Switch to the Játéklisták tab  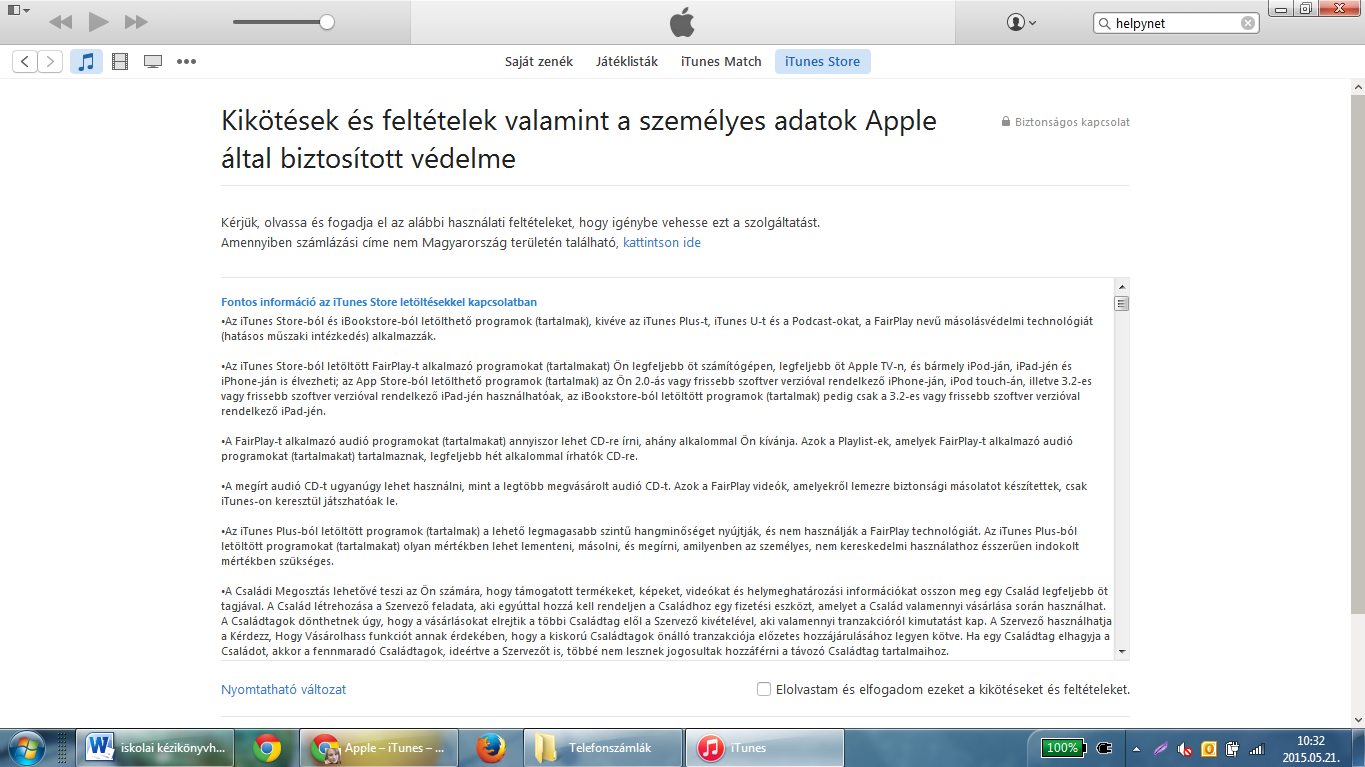pos(627,61)
